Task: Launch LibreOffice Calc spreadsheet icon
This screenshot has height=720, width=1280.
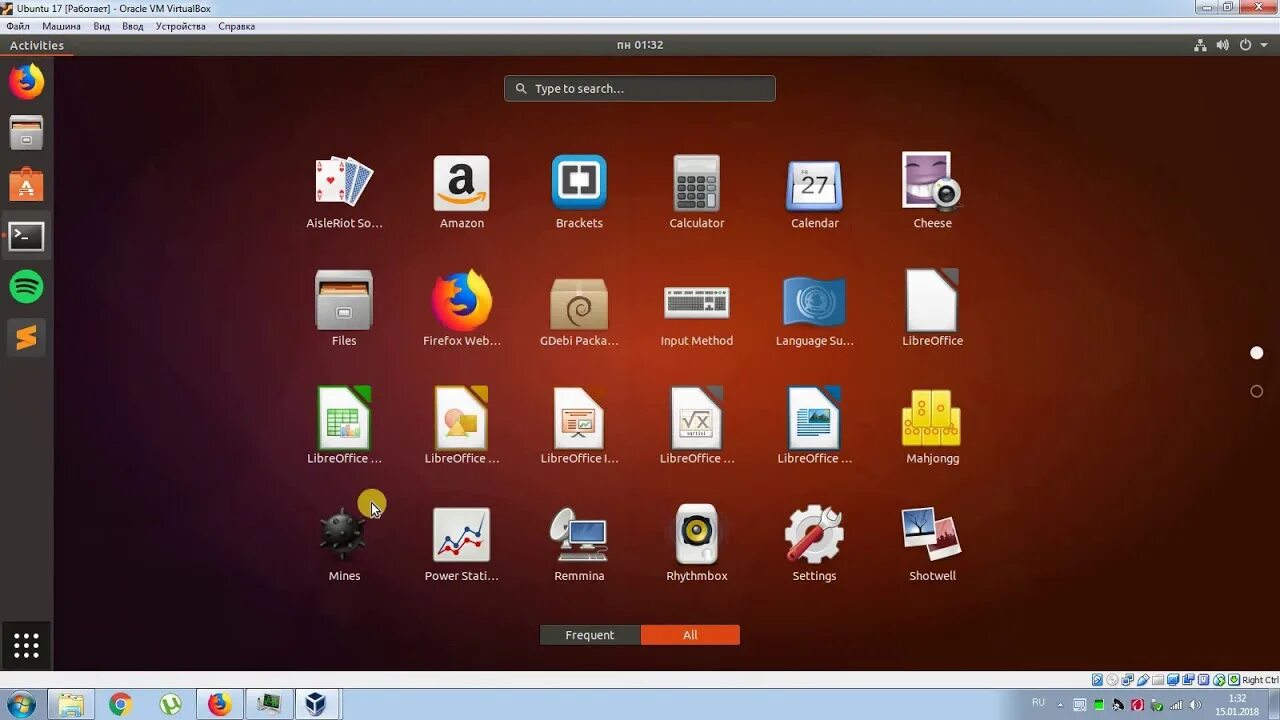Action: (x=344, y=418)
